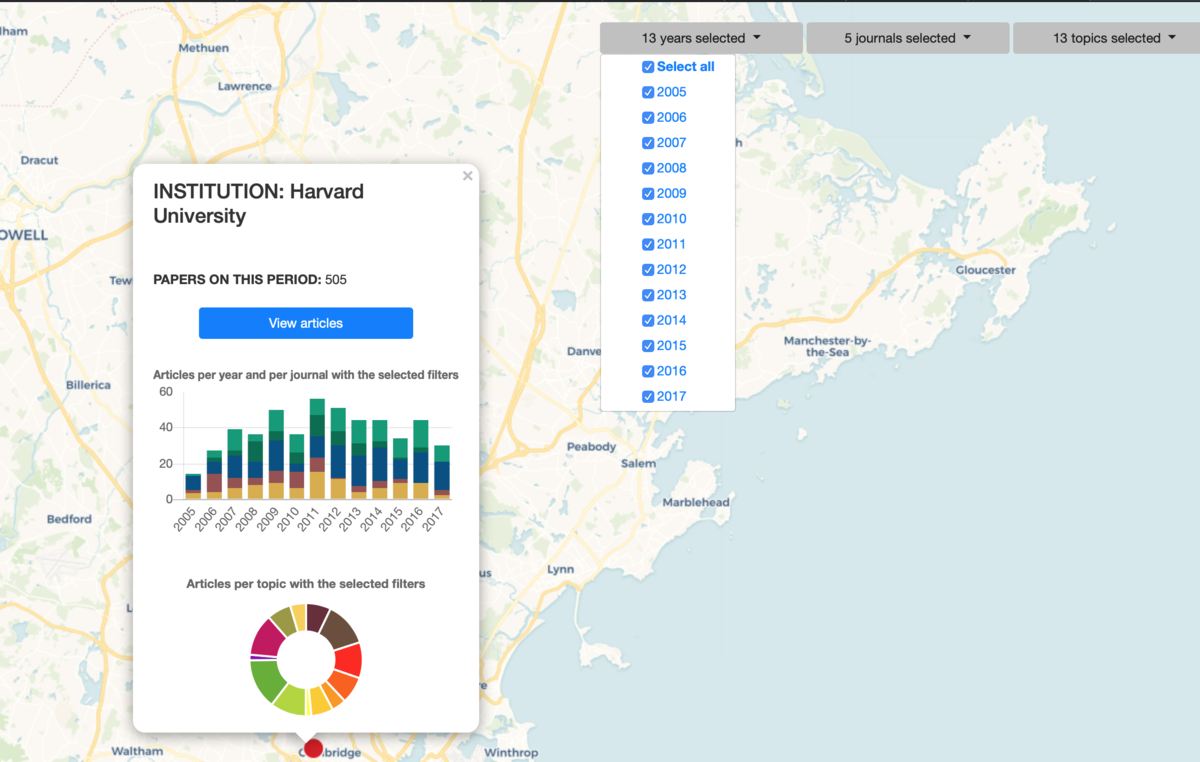
Task: Close the Harvard University popup
Action: click(467, 176)
